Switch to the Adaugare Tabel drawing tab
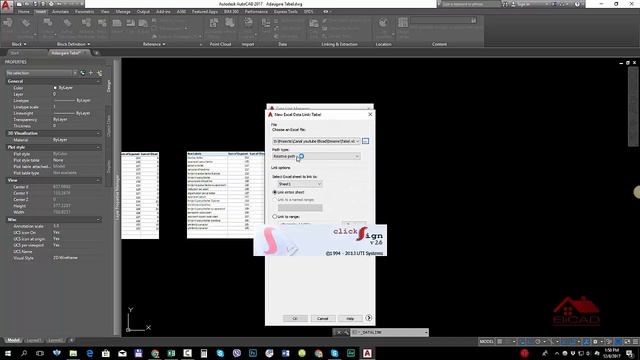 [x=67, y=53]
